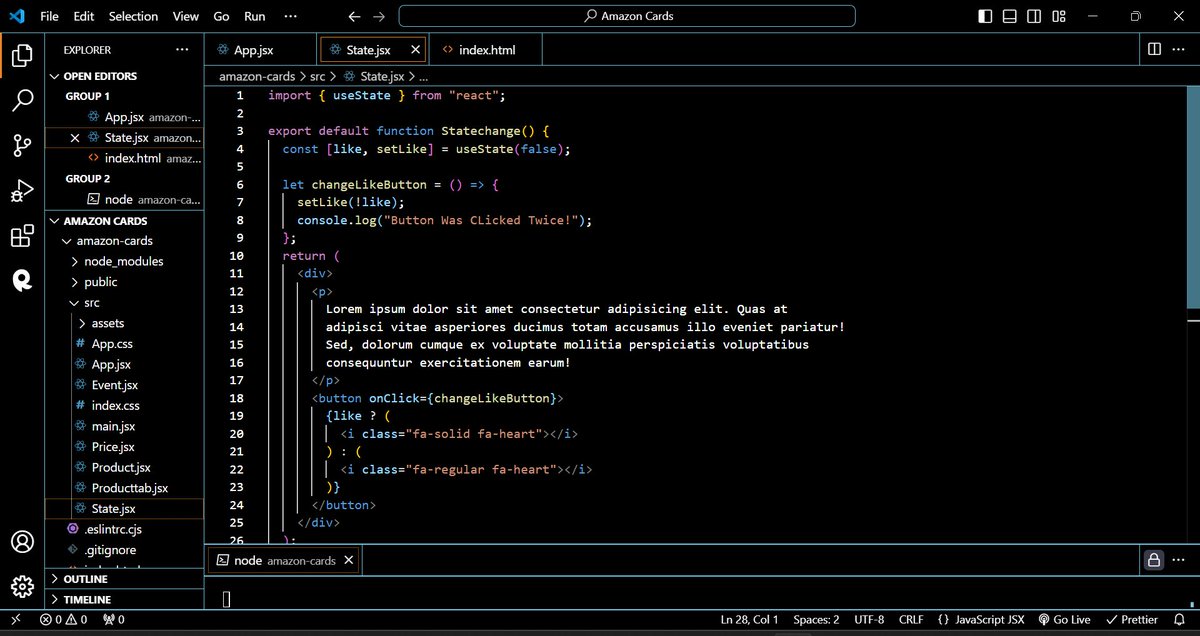The image size is (1200, 636).
Task: Click Prettier in status bar
Action: point(1132,620)
